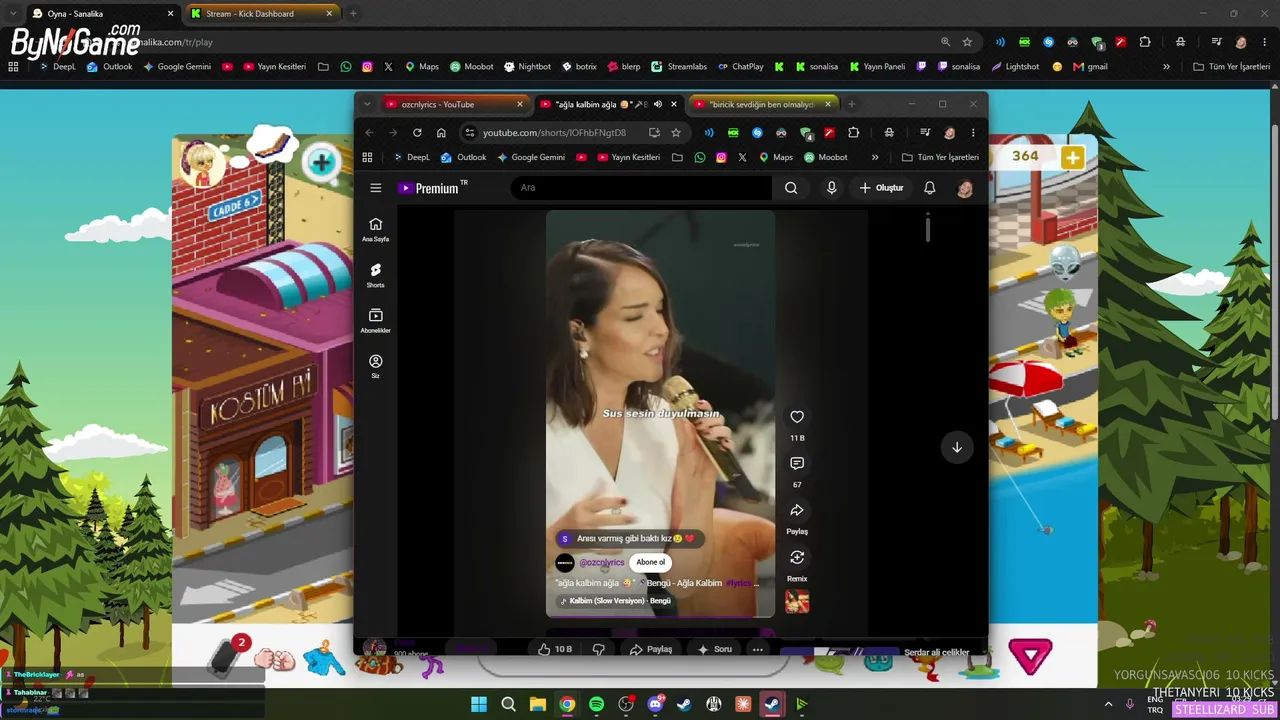Open Instagram bookmark in inner browser

[x=721, y=157]
